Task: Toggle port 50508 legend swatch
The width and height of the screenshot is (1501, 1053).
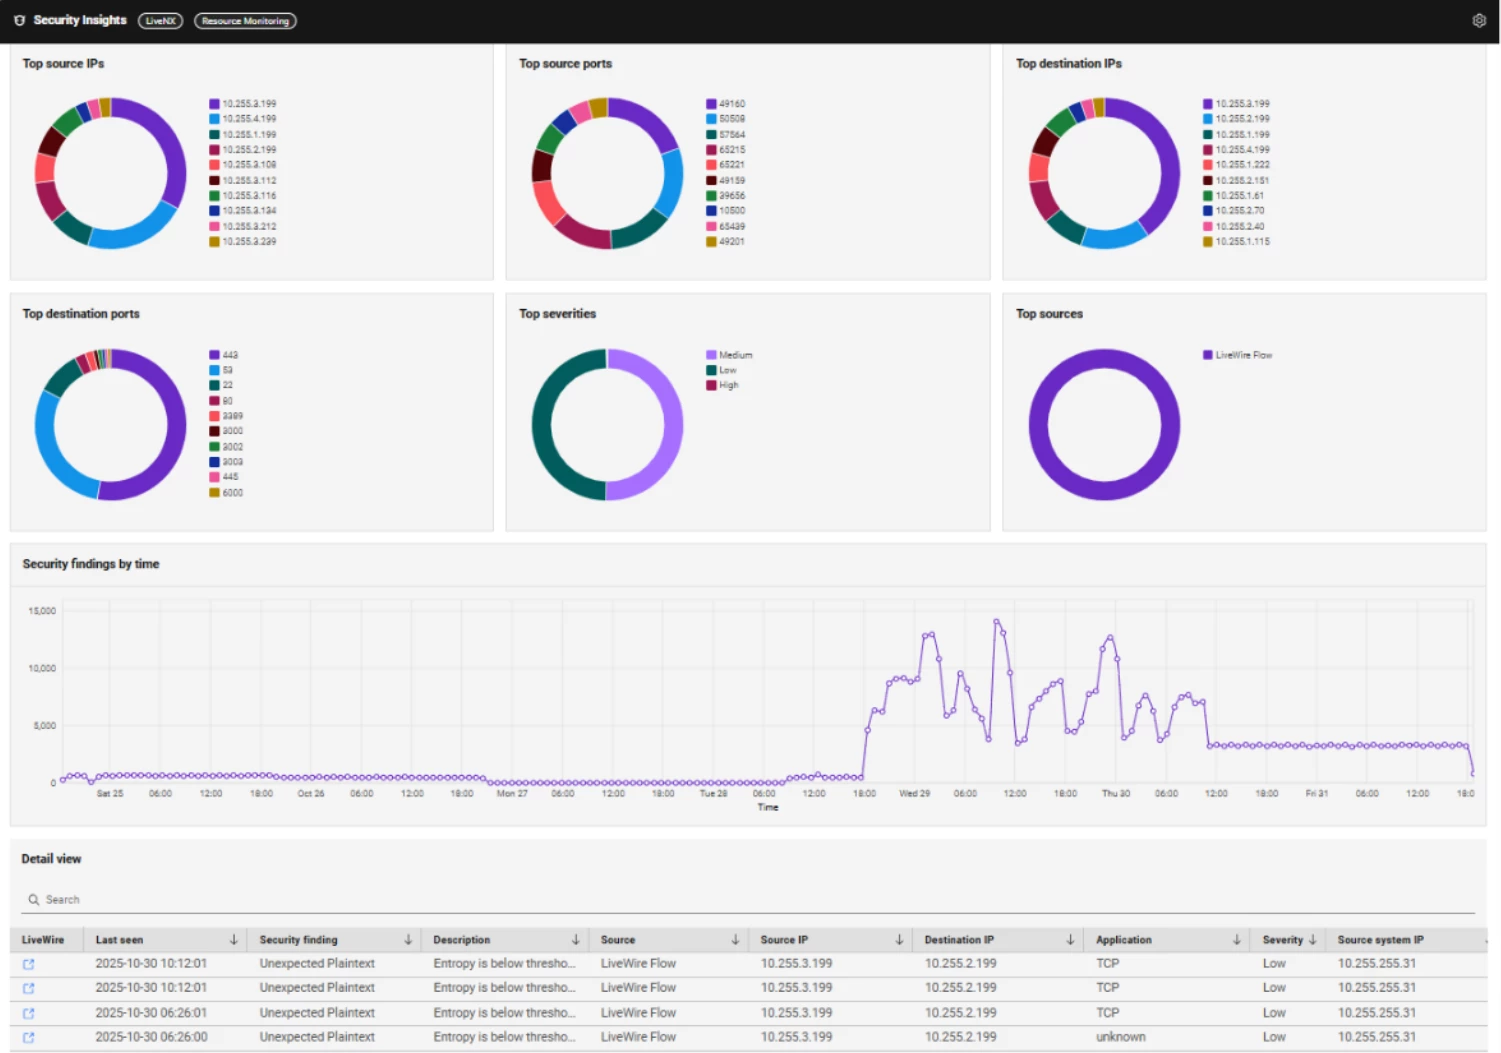Action: click(x=711, y=119)
